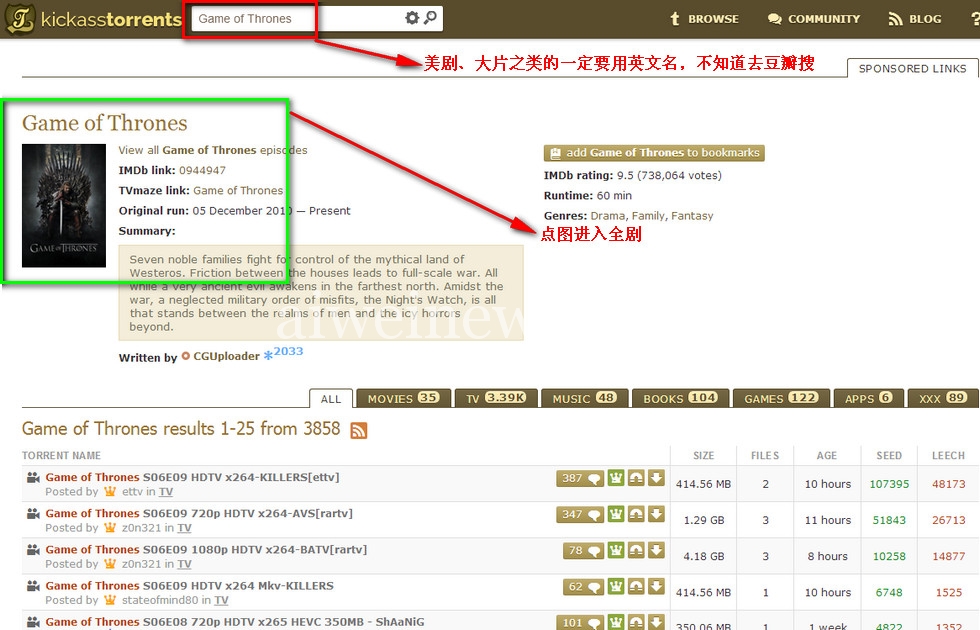Open torrent S06E09 HDTV x264 Mkv-KILLERS
The image size is (980, 630).
coord(189,586)
